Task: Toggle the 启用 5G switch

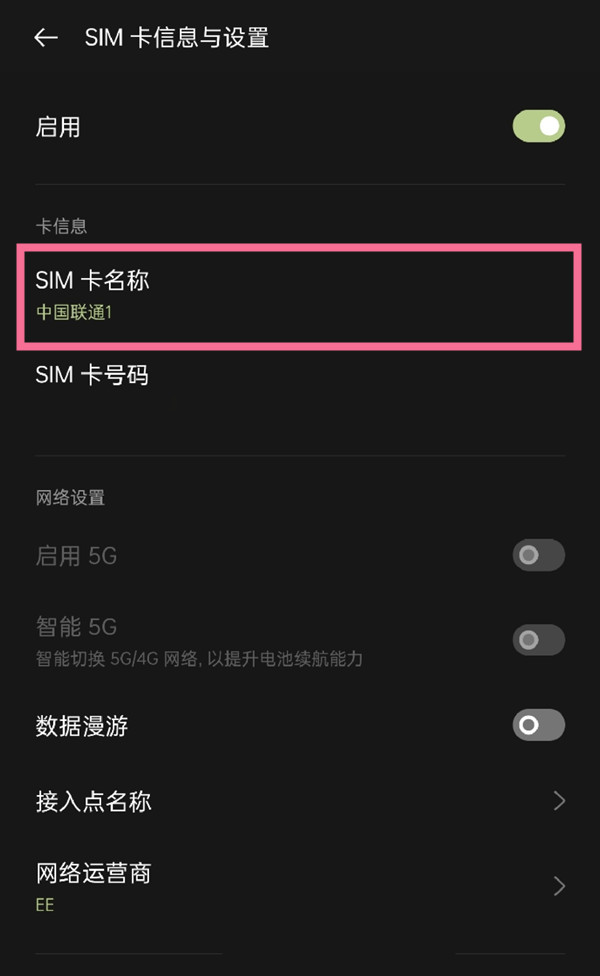Action: coord(538,555)
